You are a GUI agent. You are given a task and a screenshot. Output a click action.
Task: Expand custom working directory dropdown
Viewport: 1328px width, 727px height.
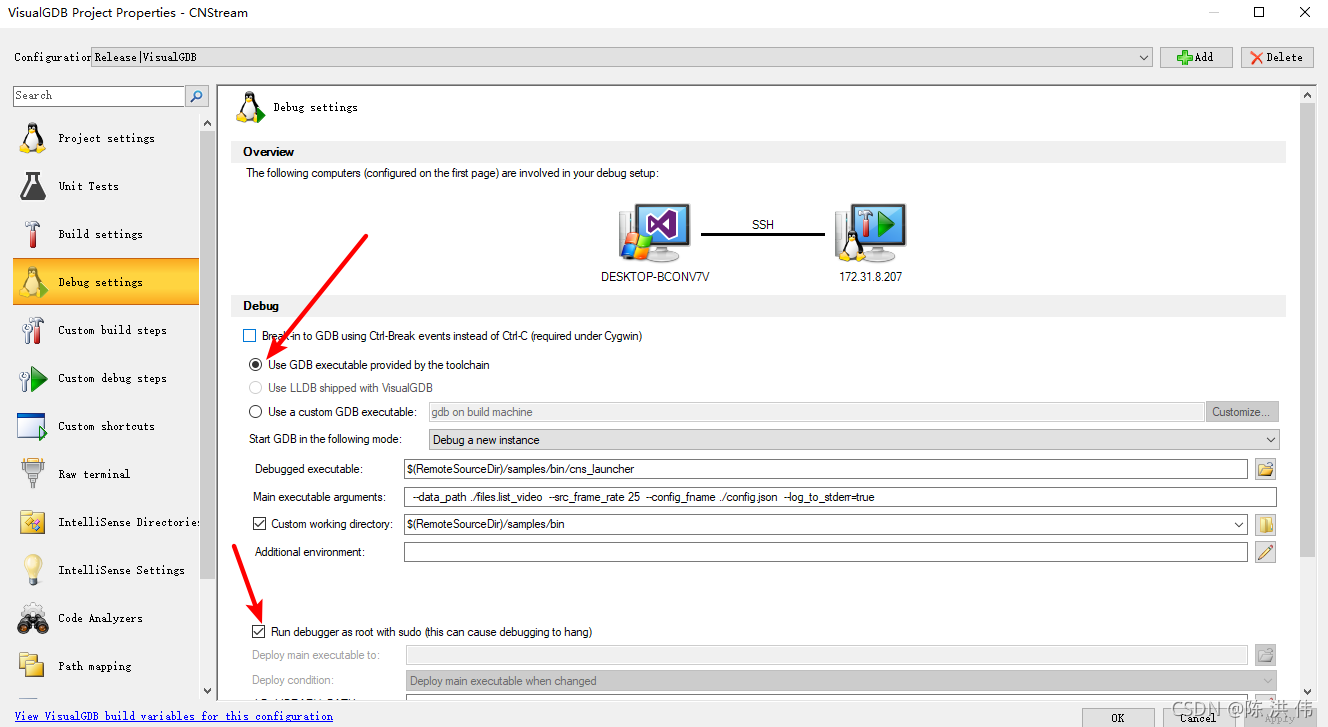click(1240, 524)
